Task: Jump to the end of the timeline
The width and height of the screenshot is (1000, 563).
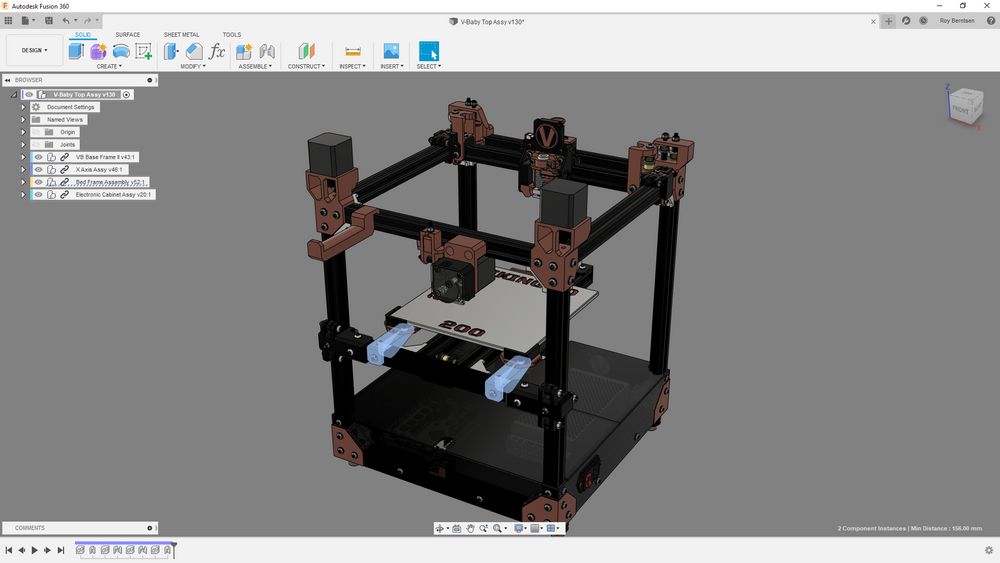Action: pos(61,550)
